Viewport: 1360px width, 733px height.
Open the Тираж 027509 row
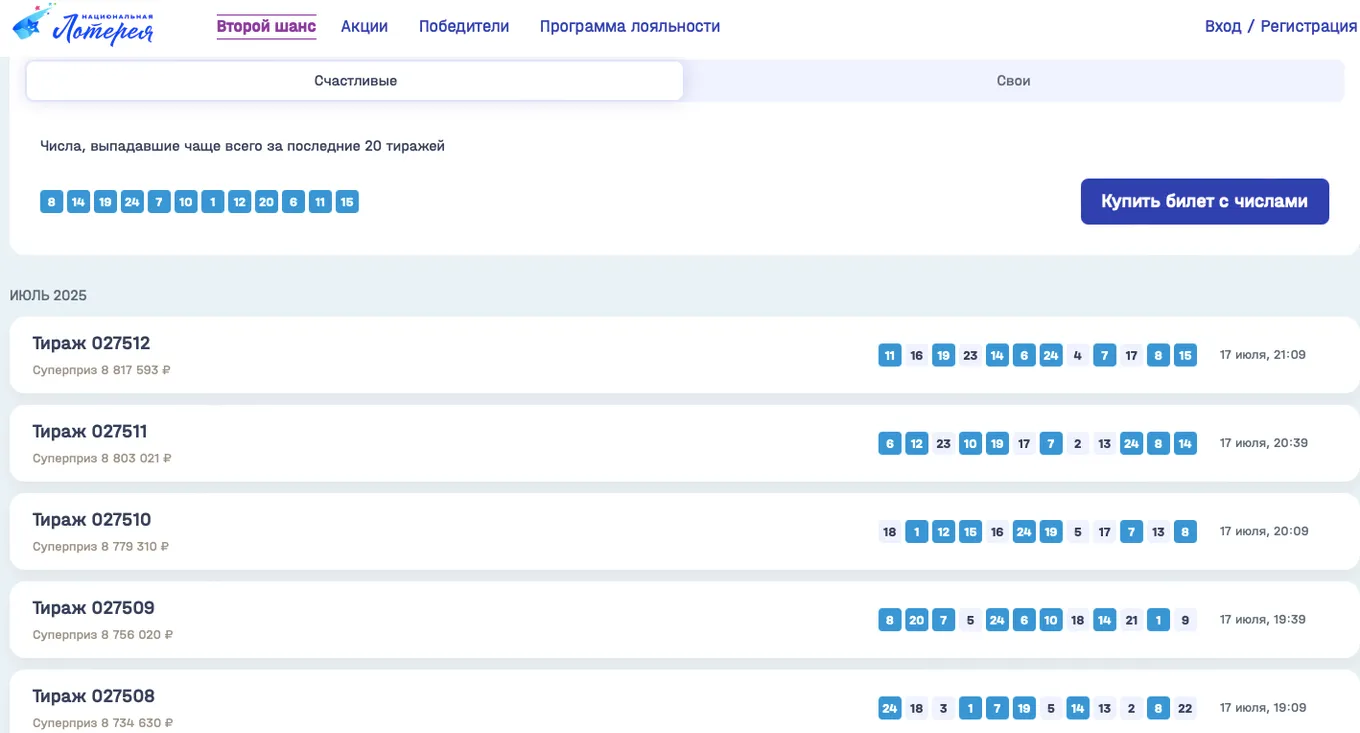click(x=684, y=619)
